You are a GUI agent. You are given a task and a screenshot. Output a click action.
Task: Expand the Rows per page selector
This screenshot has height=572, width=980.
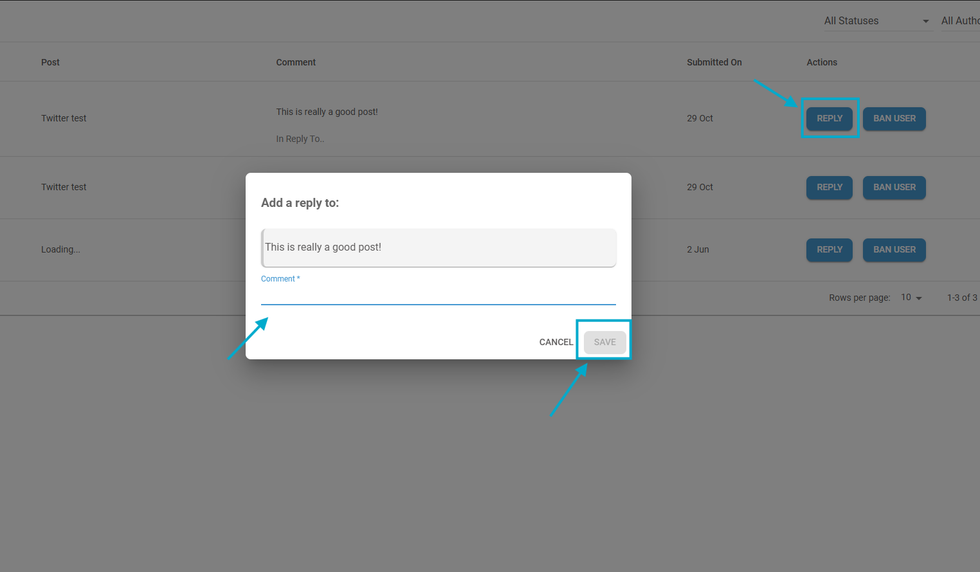tap(911, 298)
